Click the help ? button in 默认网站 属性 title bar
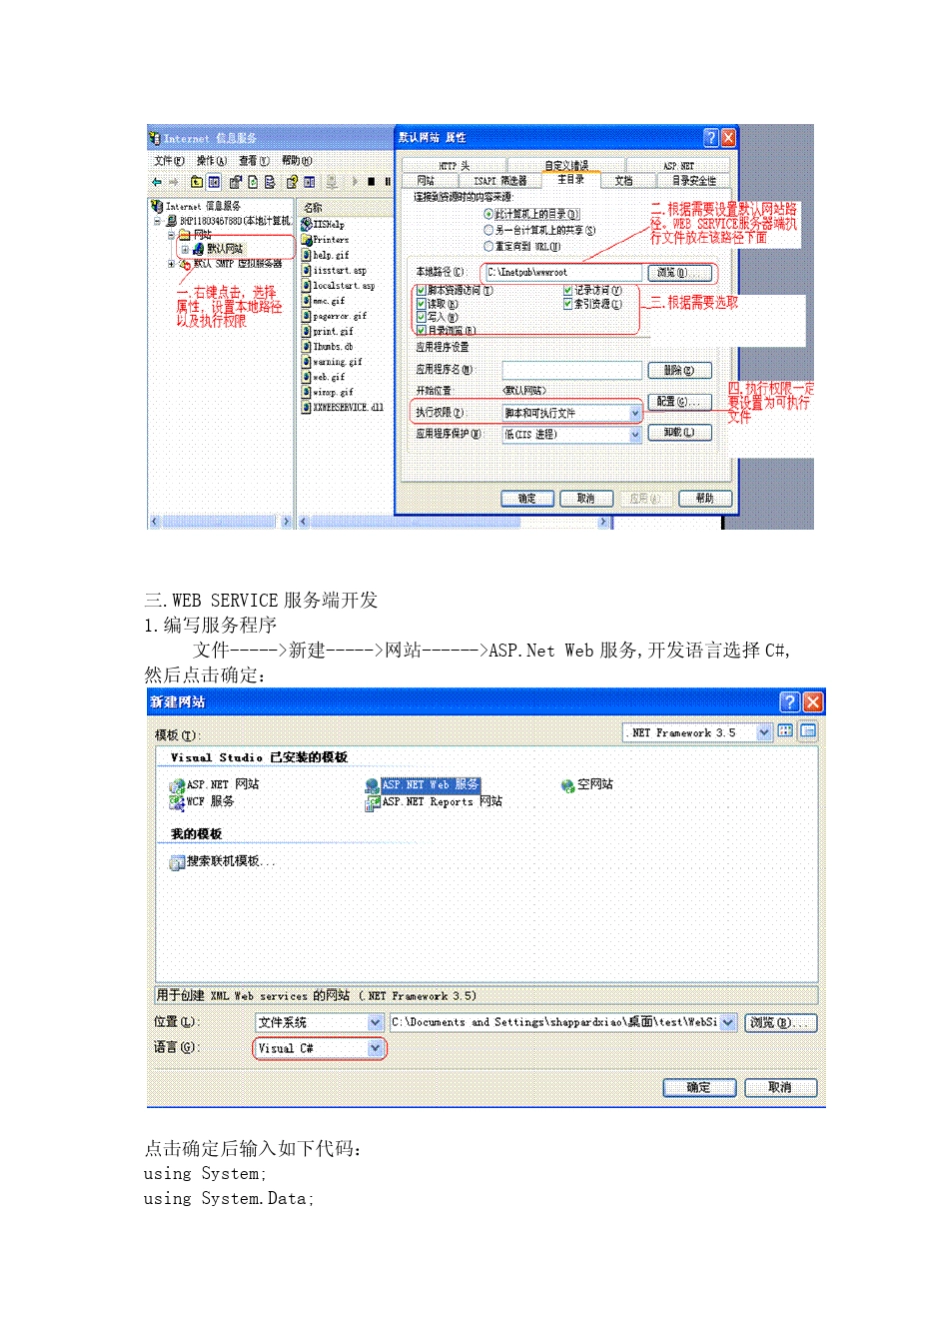Viewport: 950px width, 1344px height. (x=711, y=137)
